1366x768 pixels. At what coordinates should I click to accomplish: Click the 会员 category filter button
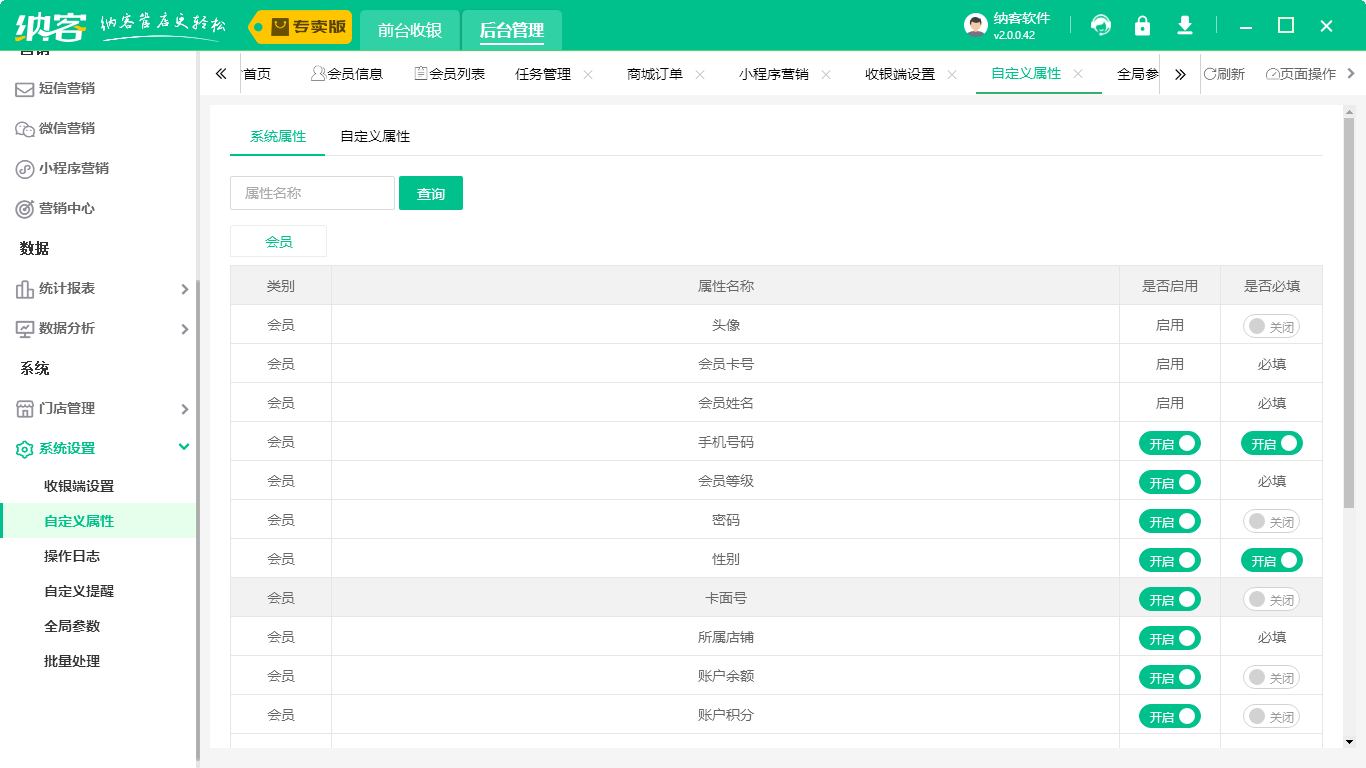tap(279, 241)
